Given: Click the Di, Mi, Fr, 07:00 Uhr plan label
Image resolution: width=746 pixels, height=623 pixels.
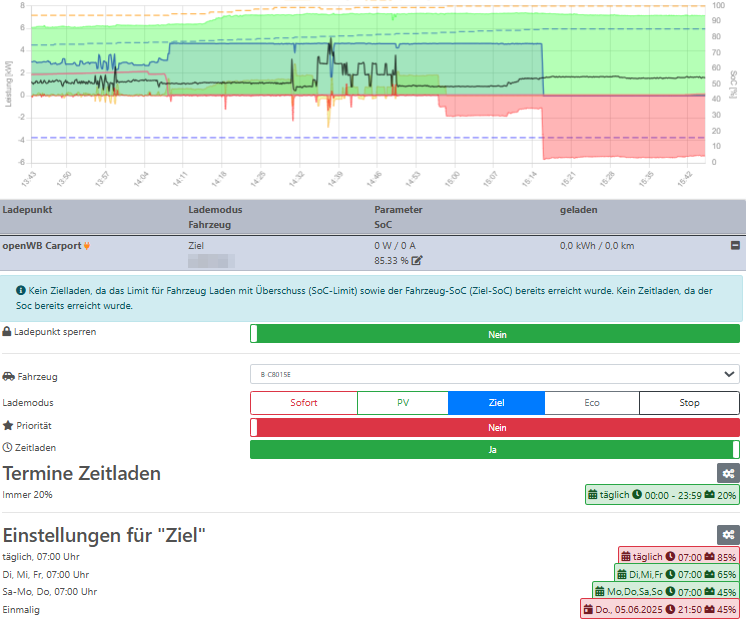Looking at the screenshot, I should pyautogui.click(x=46, y=574).
